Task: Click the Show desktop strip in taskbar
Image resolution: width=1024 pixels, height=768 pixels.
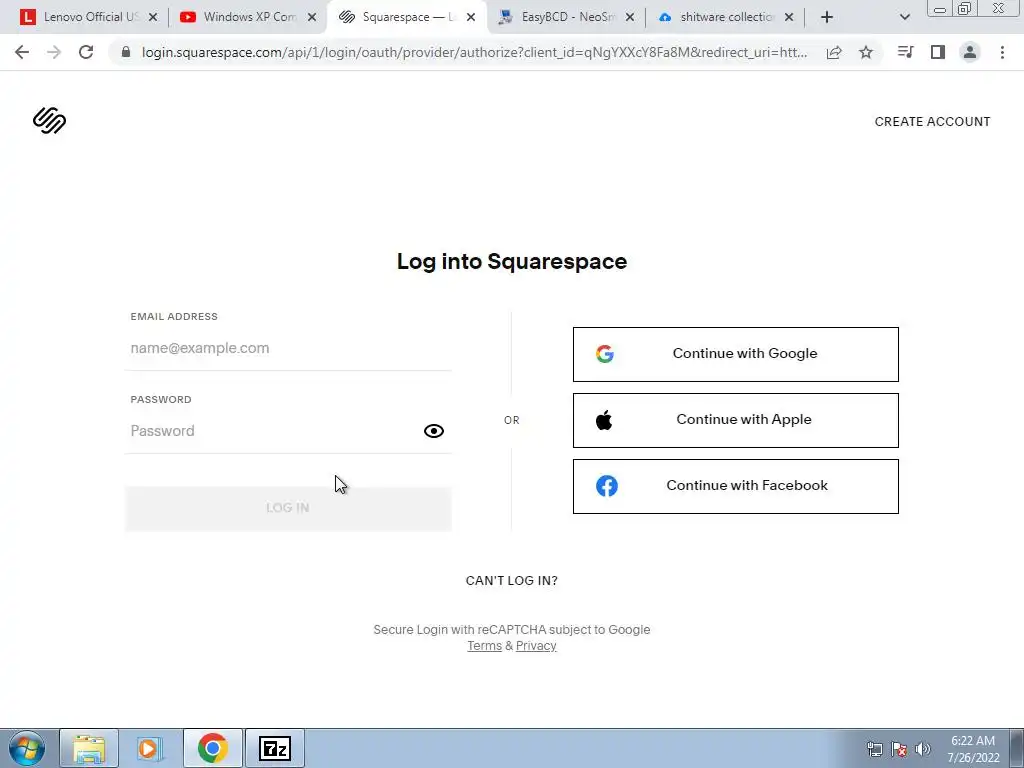Action: (1017, 748)
